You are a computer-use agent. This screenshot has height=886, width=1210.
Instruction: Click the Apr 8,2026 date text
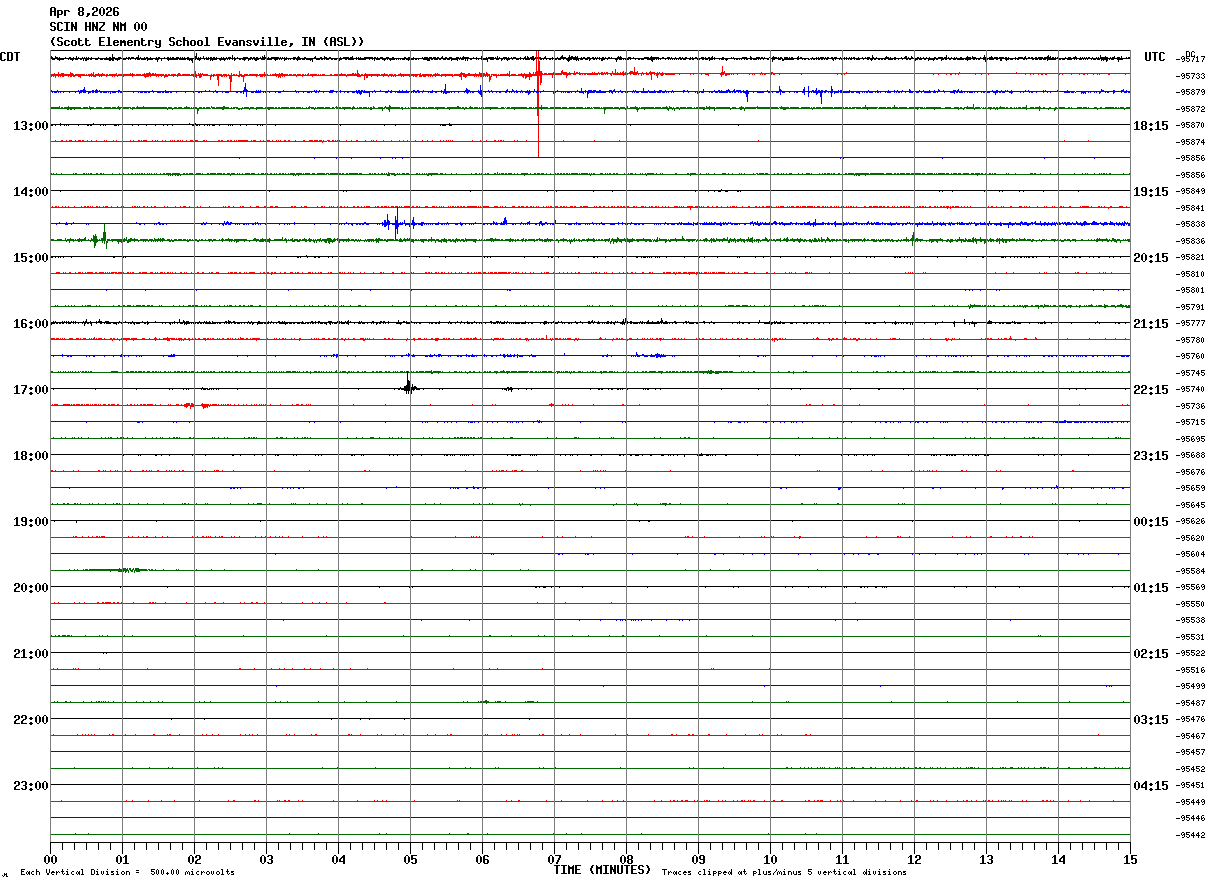(x=84, y=12)
